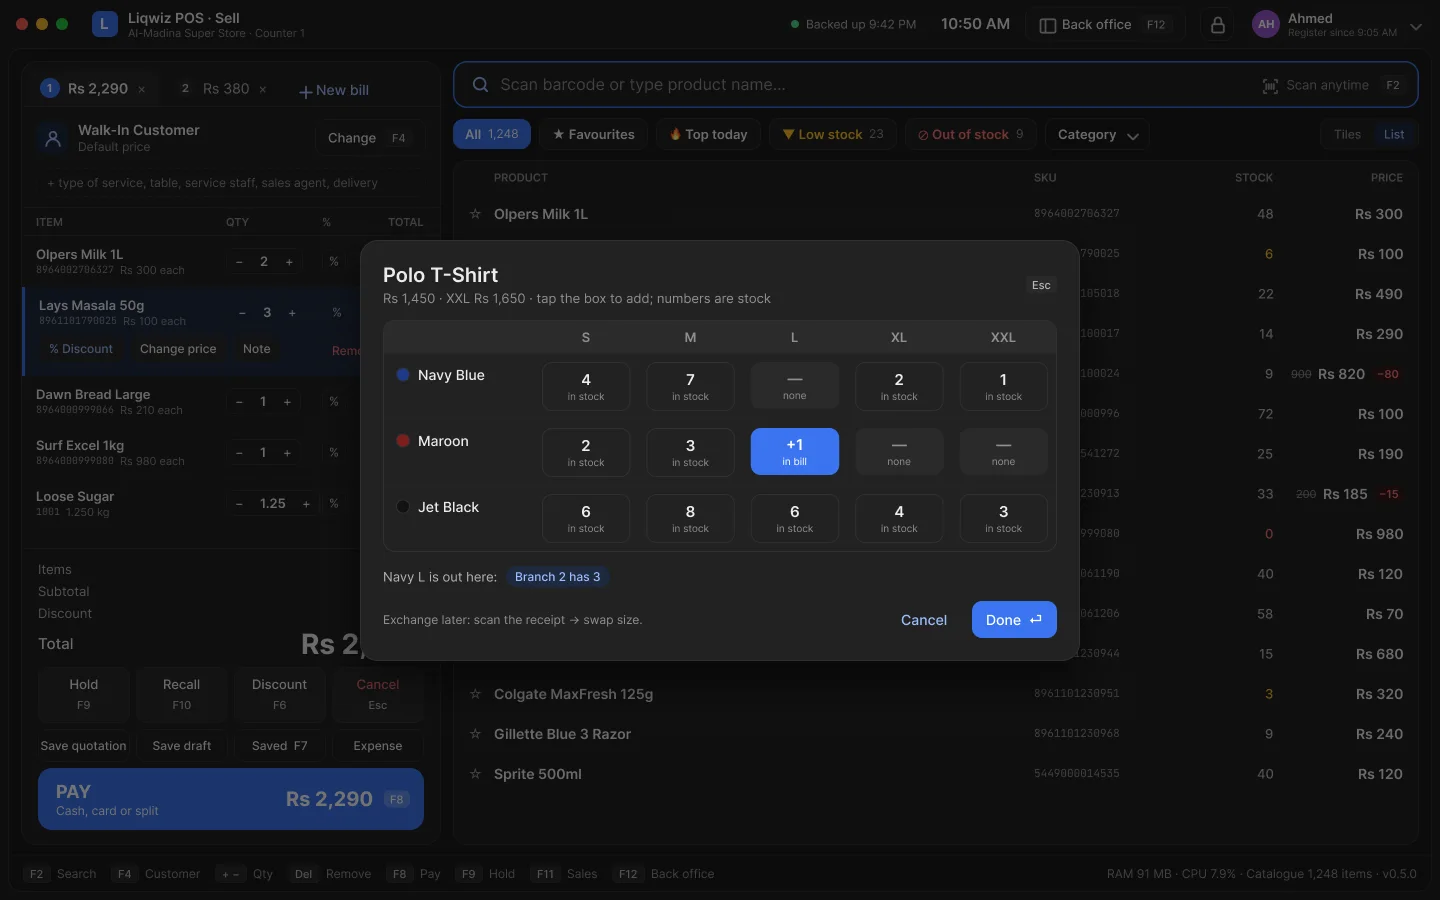This screenshot has height=900, width=1440.
Task: Open Saved bills (F7)
Action: (280, 746)
